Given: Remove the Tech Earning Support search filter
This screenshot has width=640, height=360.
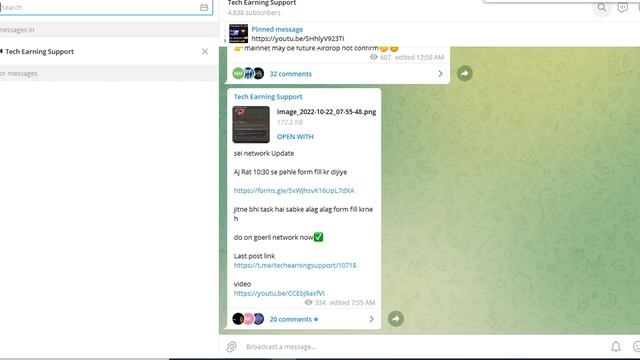Looking at the screenshot, I should (x=204, y=51).
